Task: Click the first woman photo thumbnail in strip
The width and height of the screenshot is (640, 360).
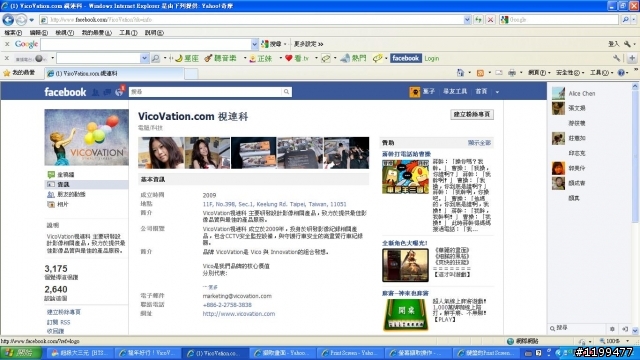Action: 161,153
